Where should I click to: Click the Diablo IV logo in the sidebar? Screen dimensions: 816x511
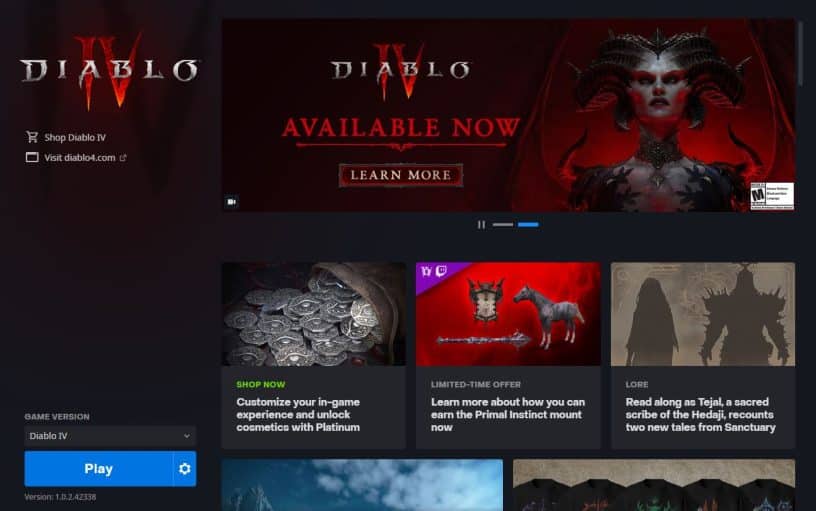click(109, 71)
